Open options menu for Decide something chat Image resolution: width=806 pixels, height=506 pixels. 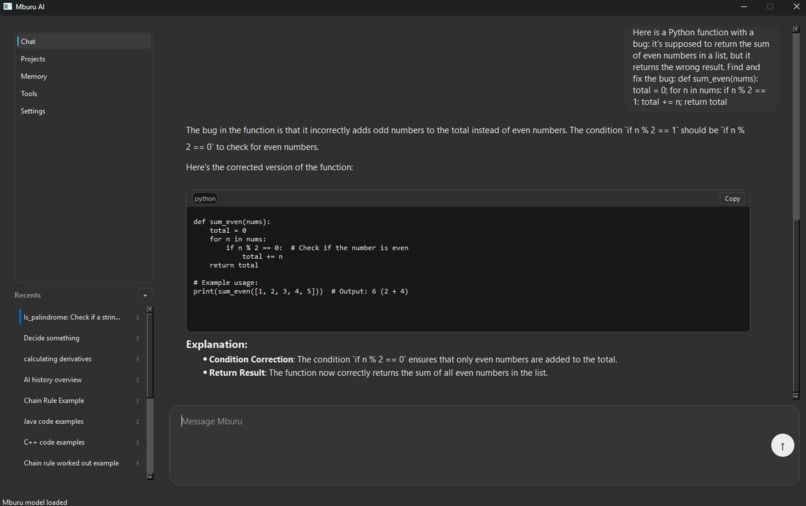[137, 338]
